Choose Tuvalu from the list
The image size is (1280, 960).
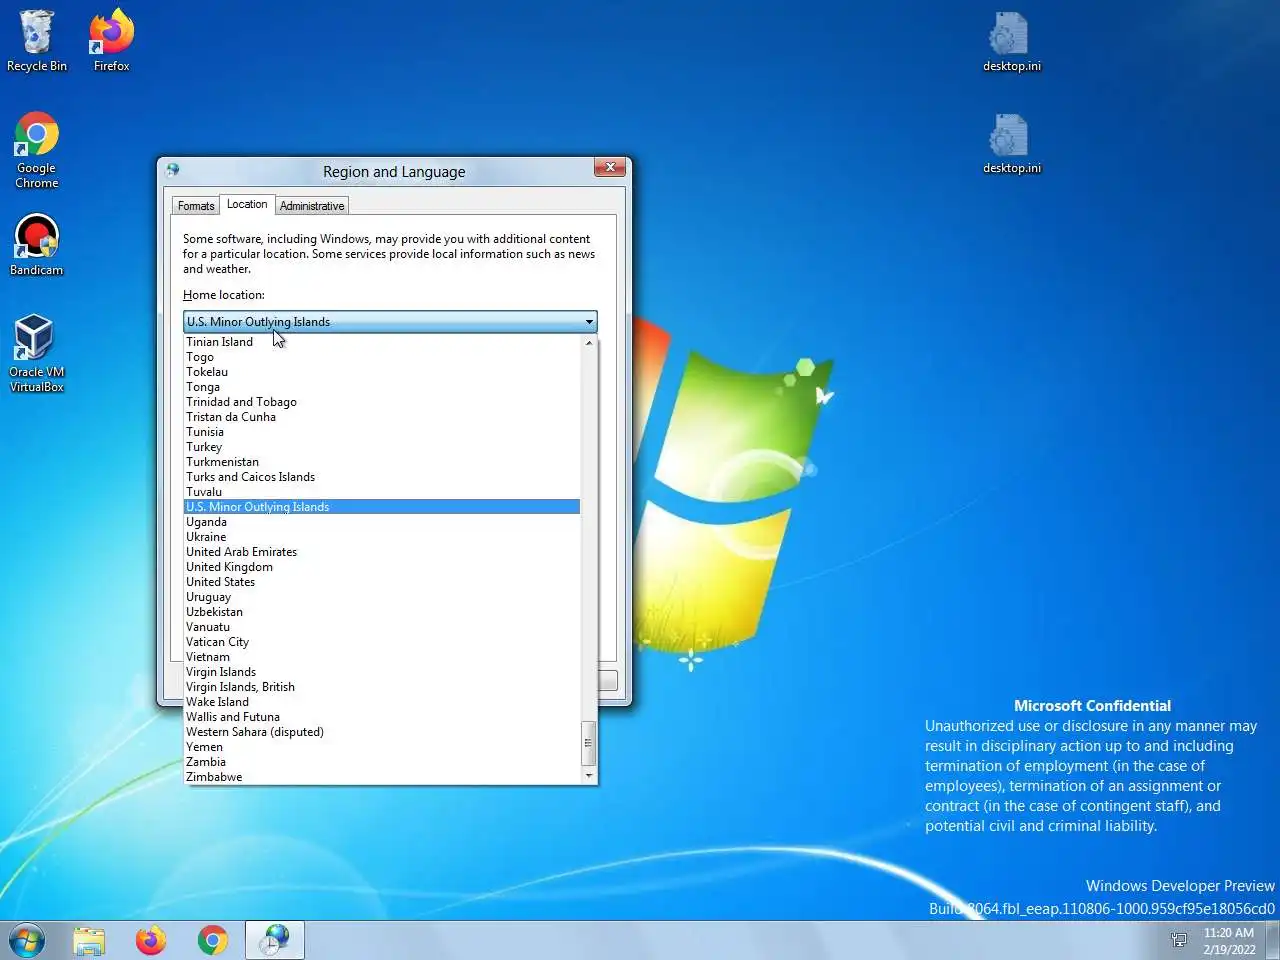[382, 492]
